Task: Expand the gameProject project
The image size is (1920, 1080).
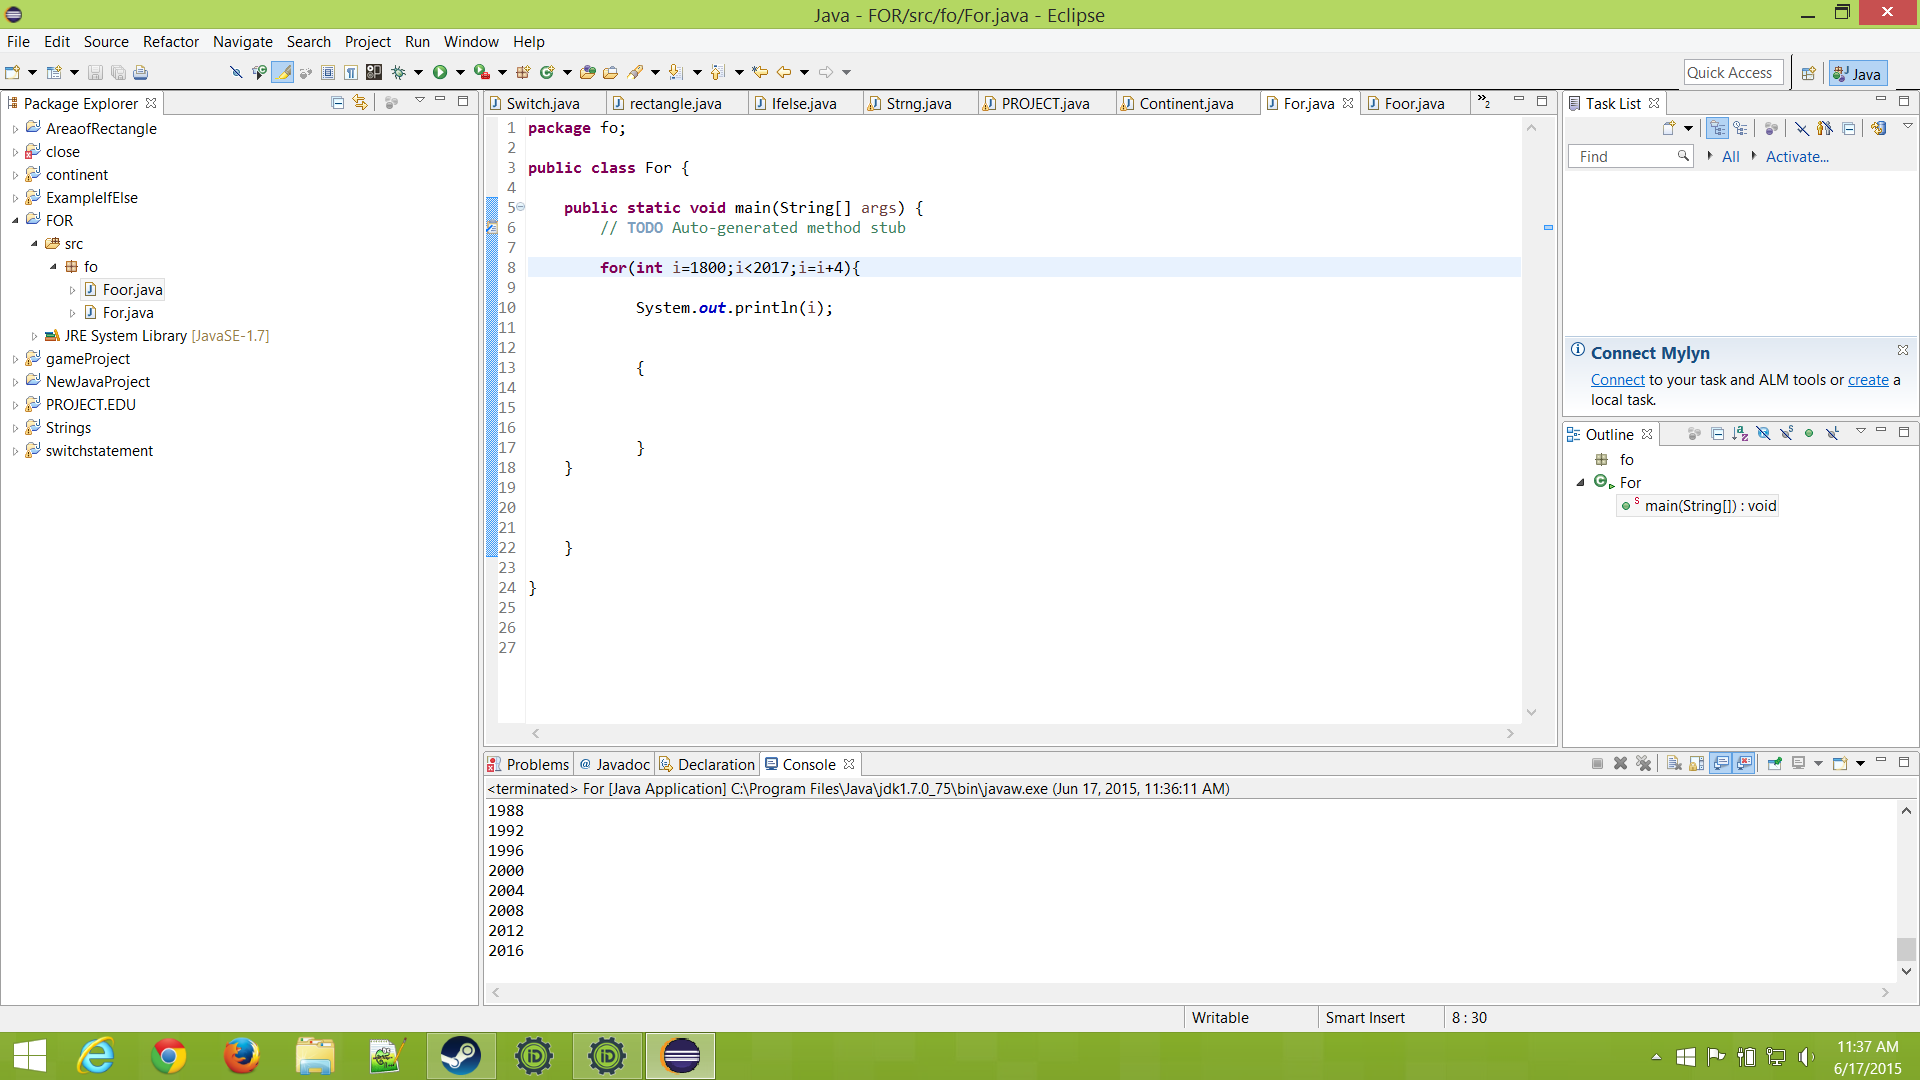Action: click(15, 359)
